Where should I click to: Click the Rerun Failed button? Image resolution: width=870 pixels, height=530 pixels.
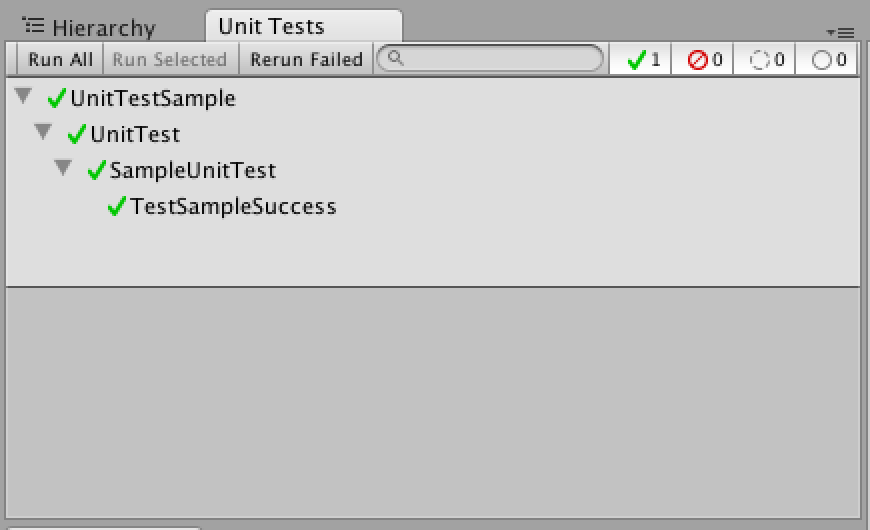point(306,59)
